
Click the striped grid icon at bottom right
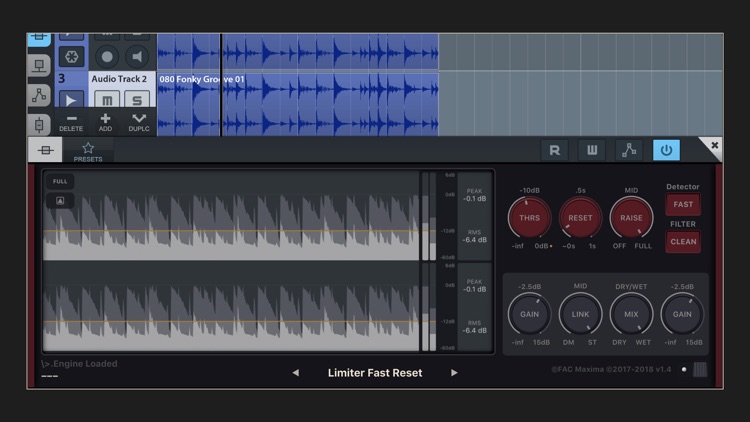[700, 369]
